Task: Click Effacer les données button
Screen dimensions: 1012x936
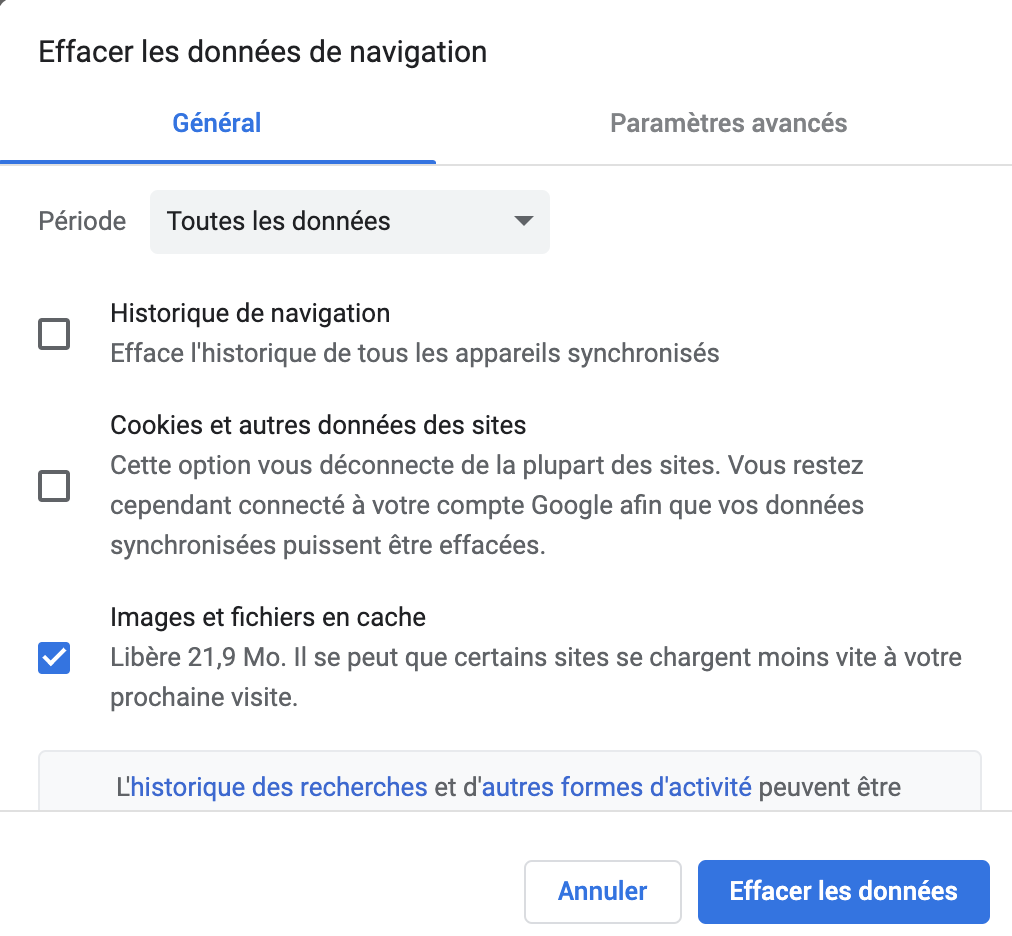Action: pyautogui.click(x=844, y=891)
